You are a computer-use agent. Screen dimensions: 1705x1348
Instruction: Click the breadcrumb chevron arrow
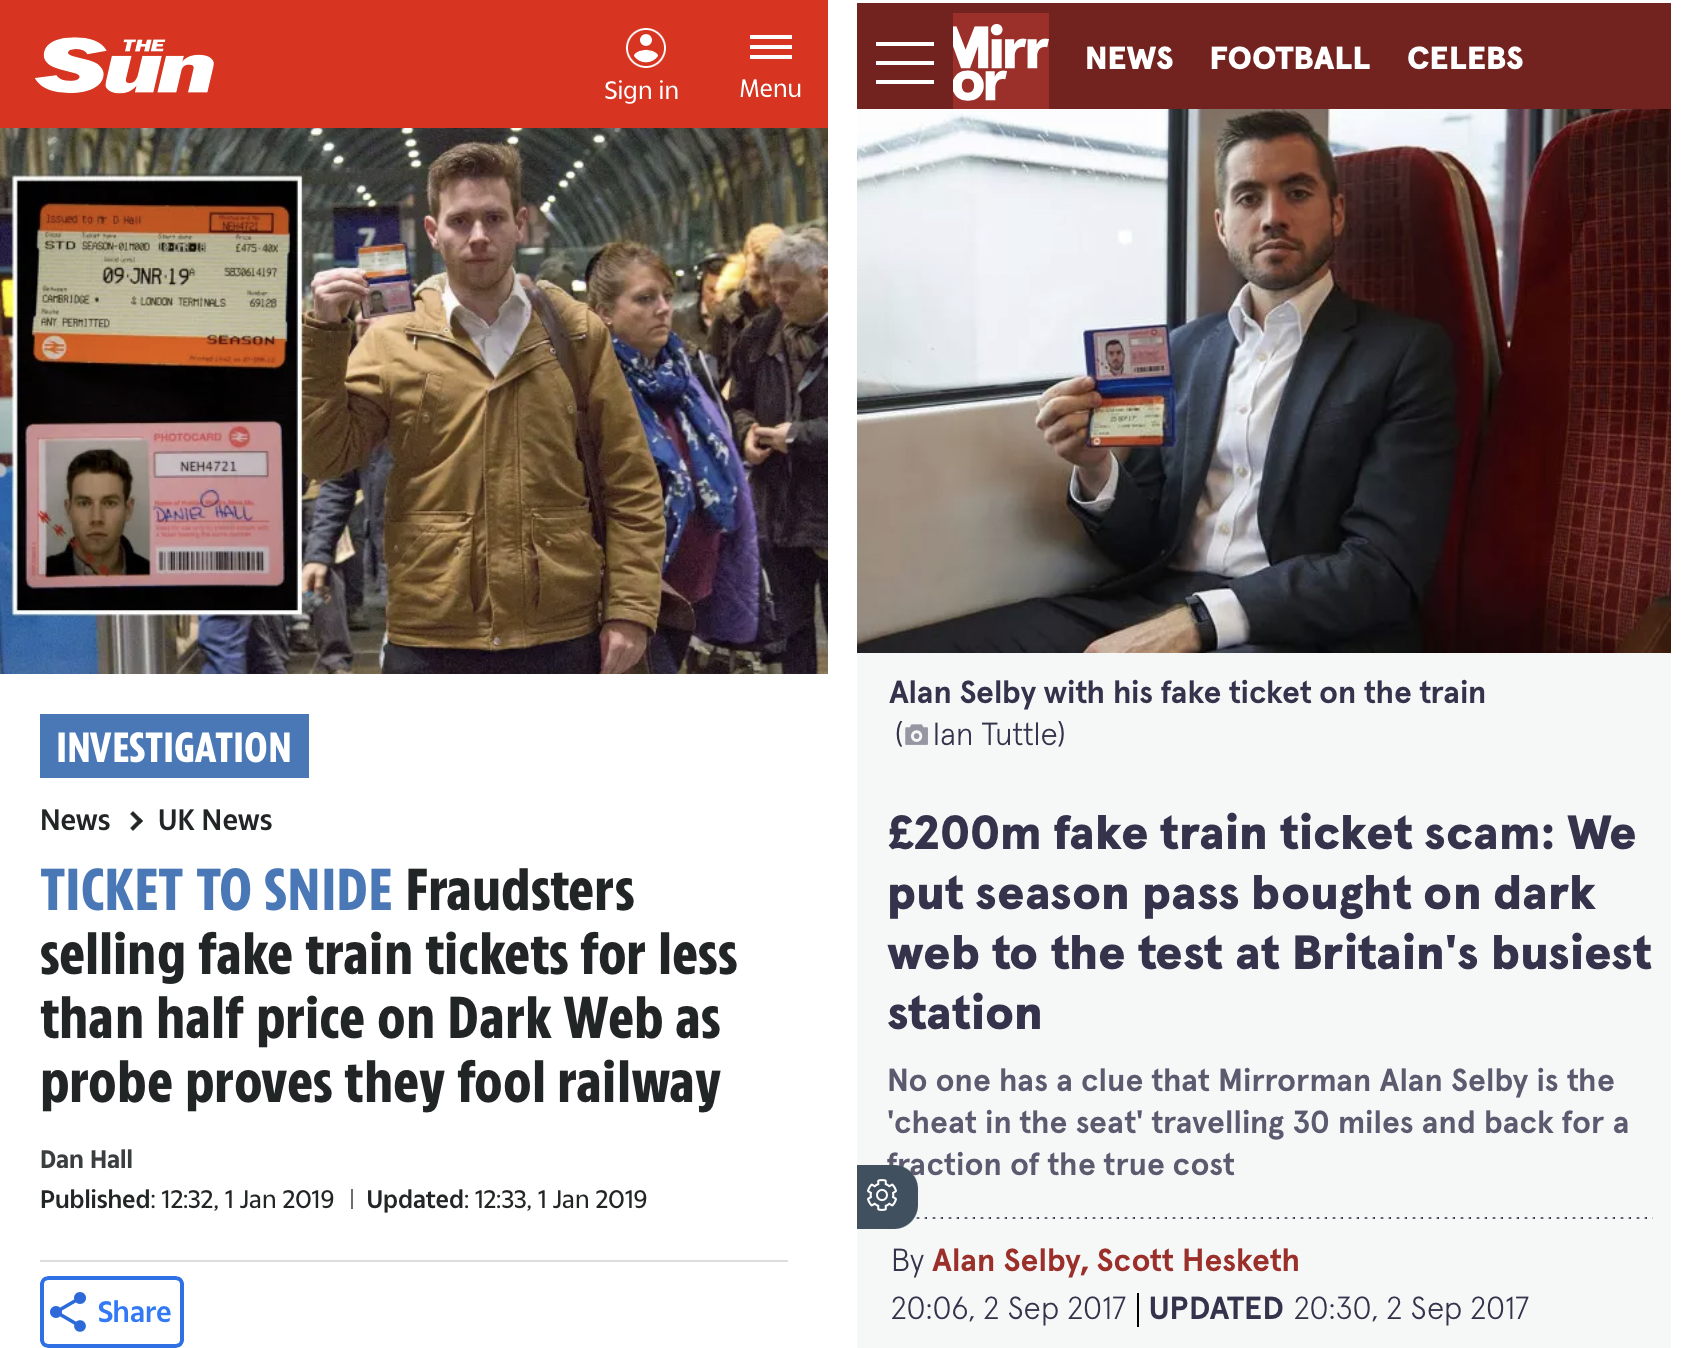pos(136,821)
